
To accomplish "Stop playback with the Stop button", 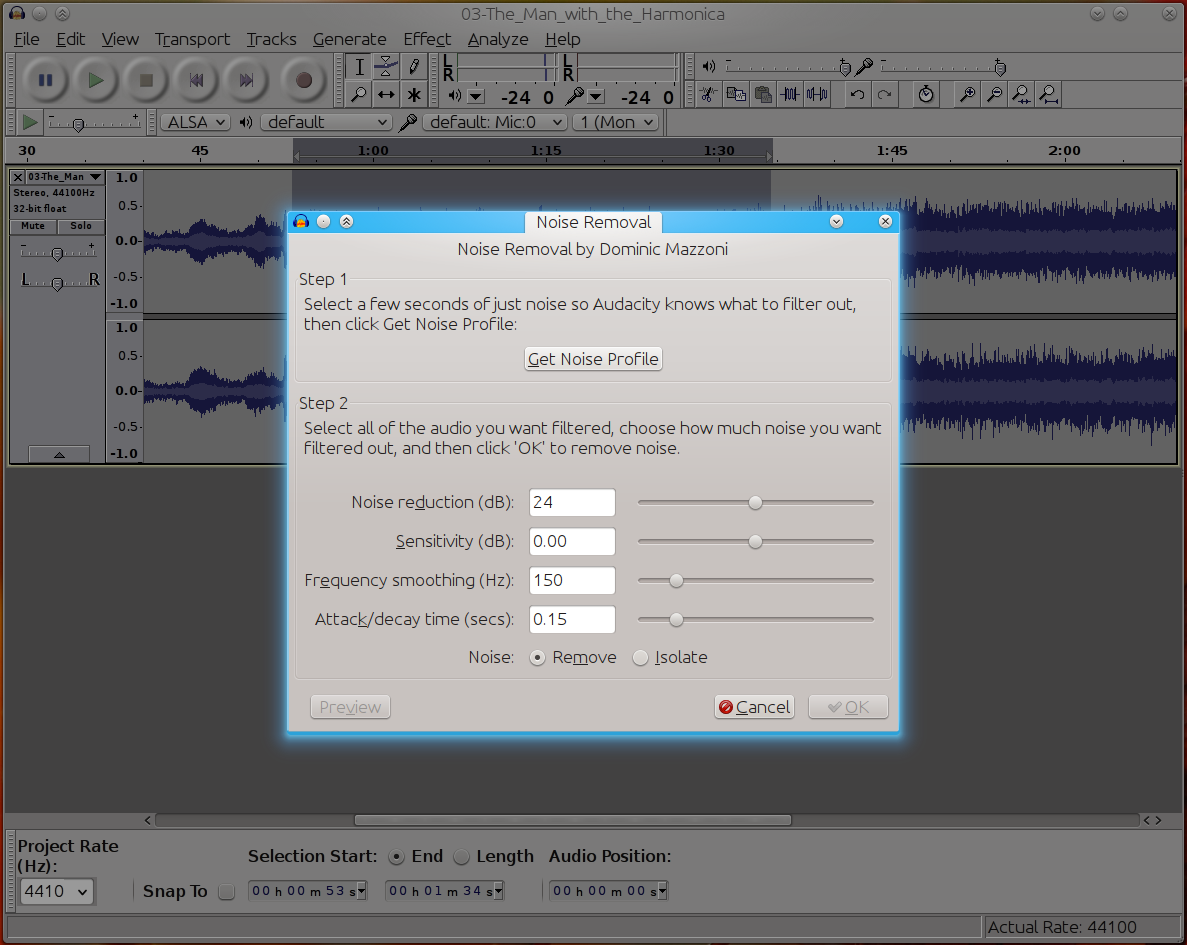I will [x=146, y=80].
